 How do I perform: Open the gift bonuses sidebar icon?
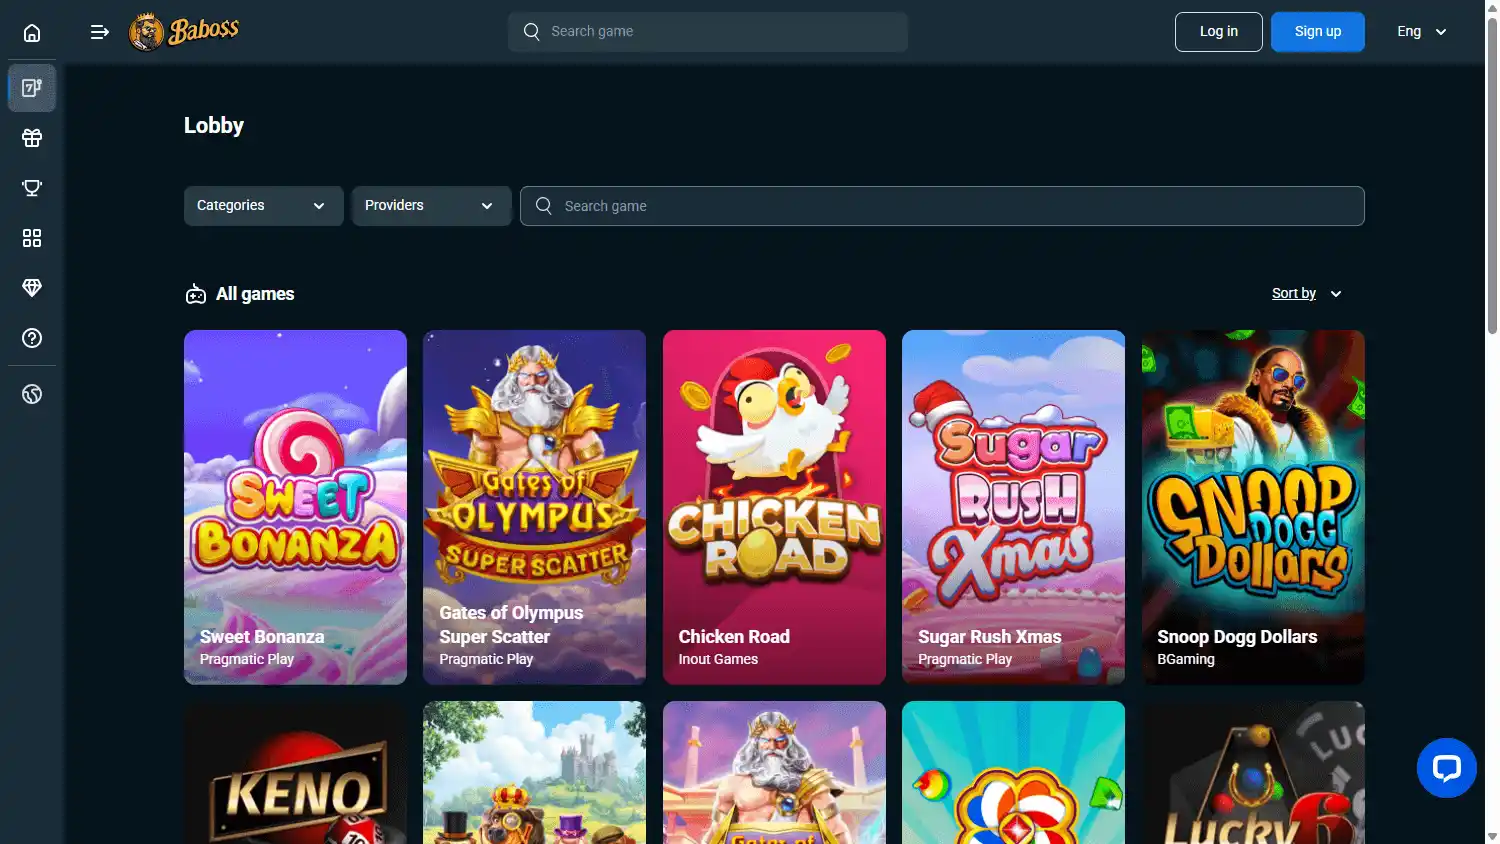(x=32, y=138)
